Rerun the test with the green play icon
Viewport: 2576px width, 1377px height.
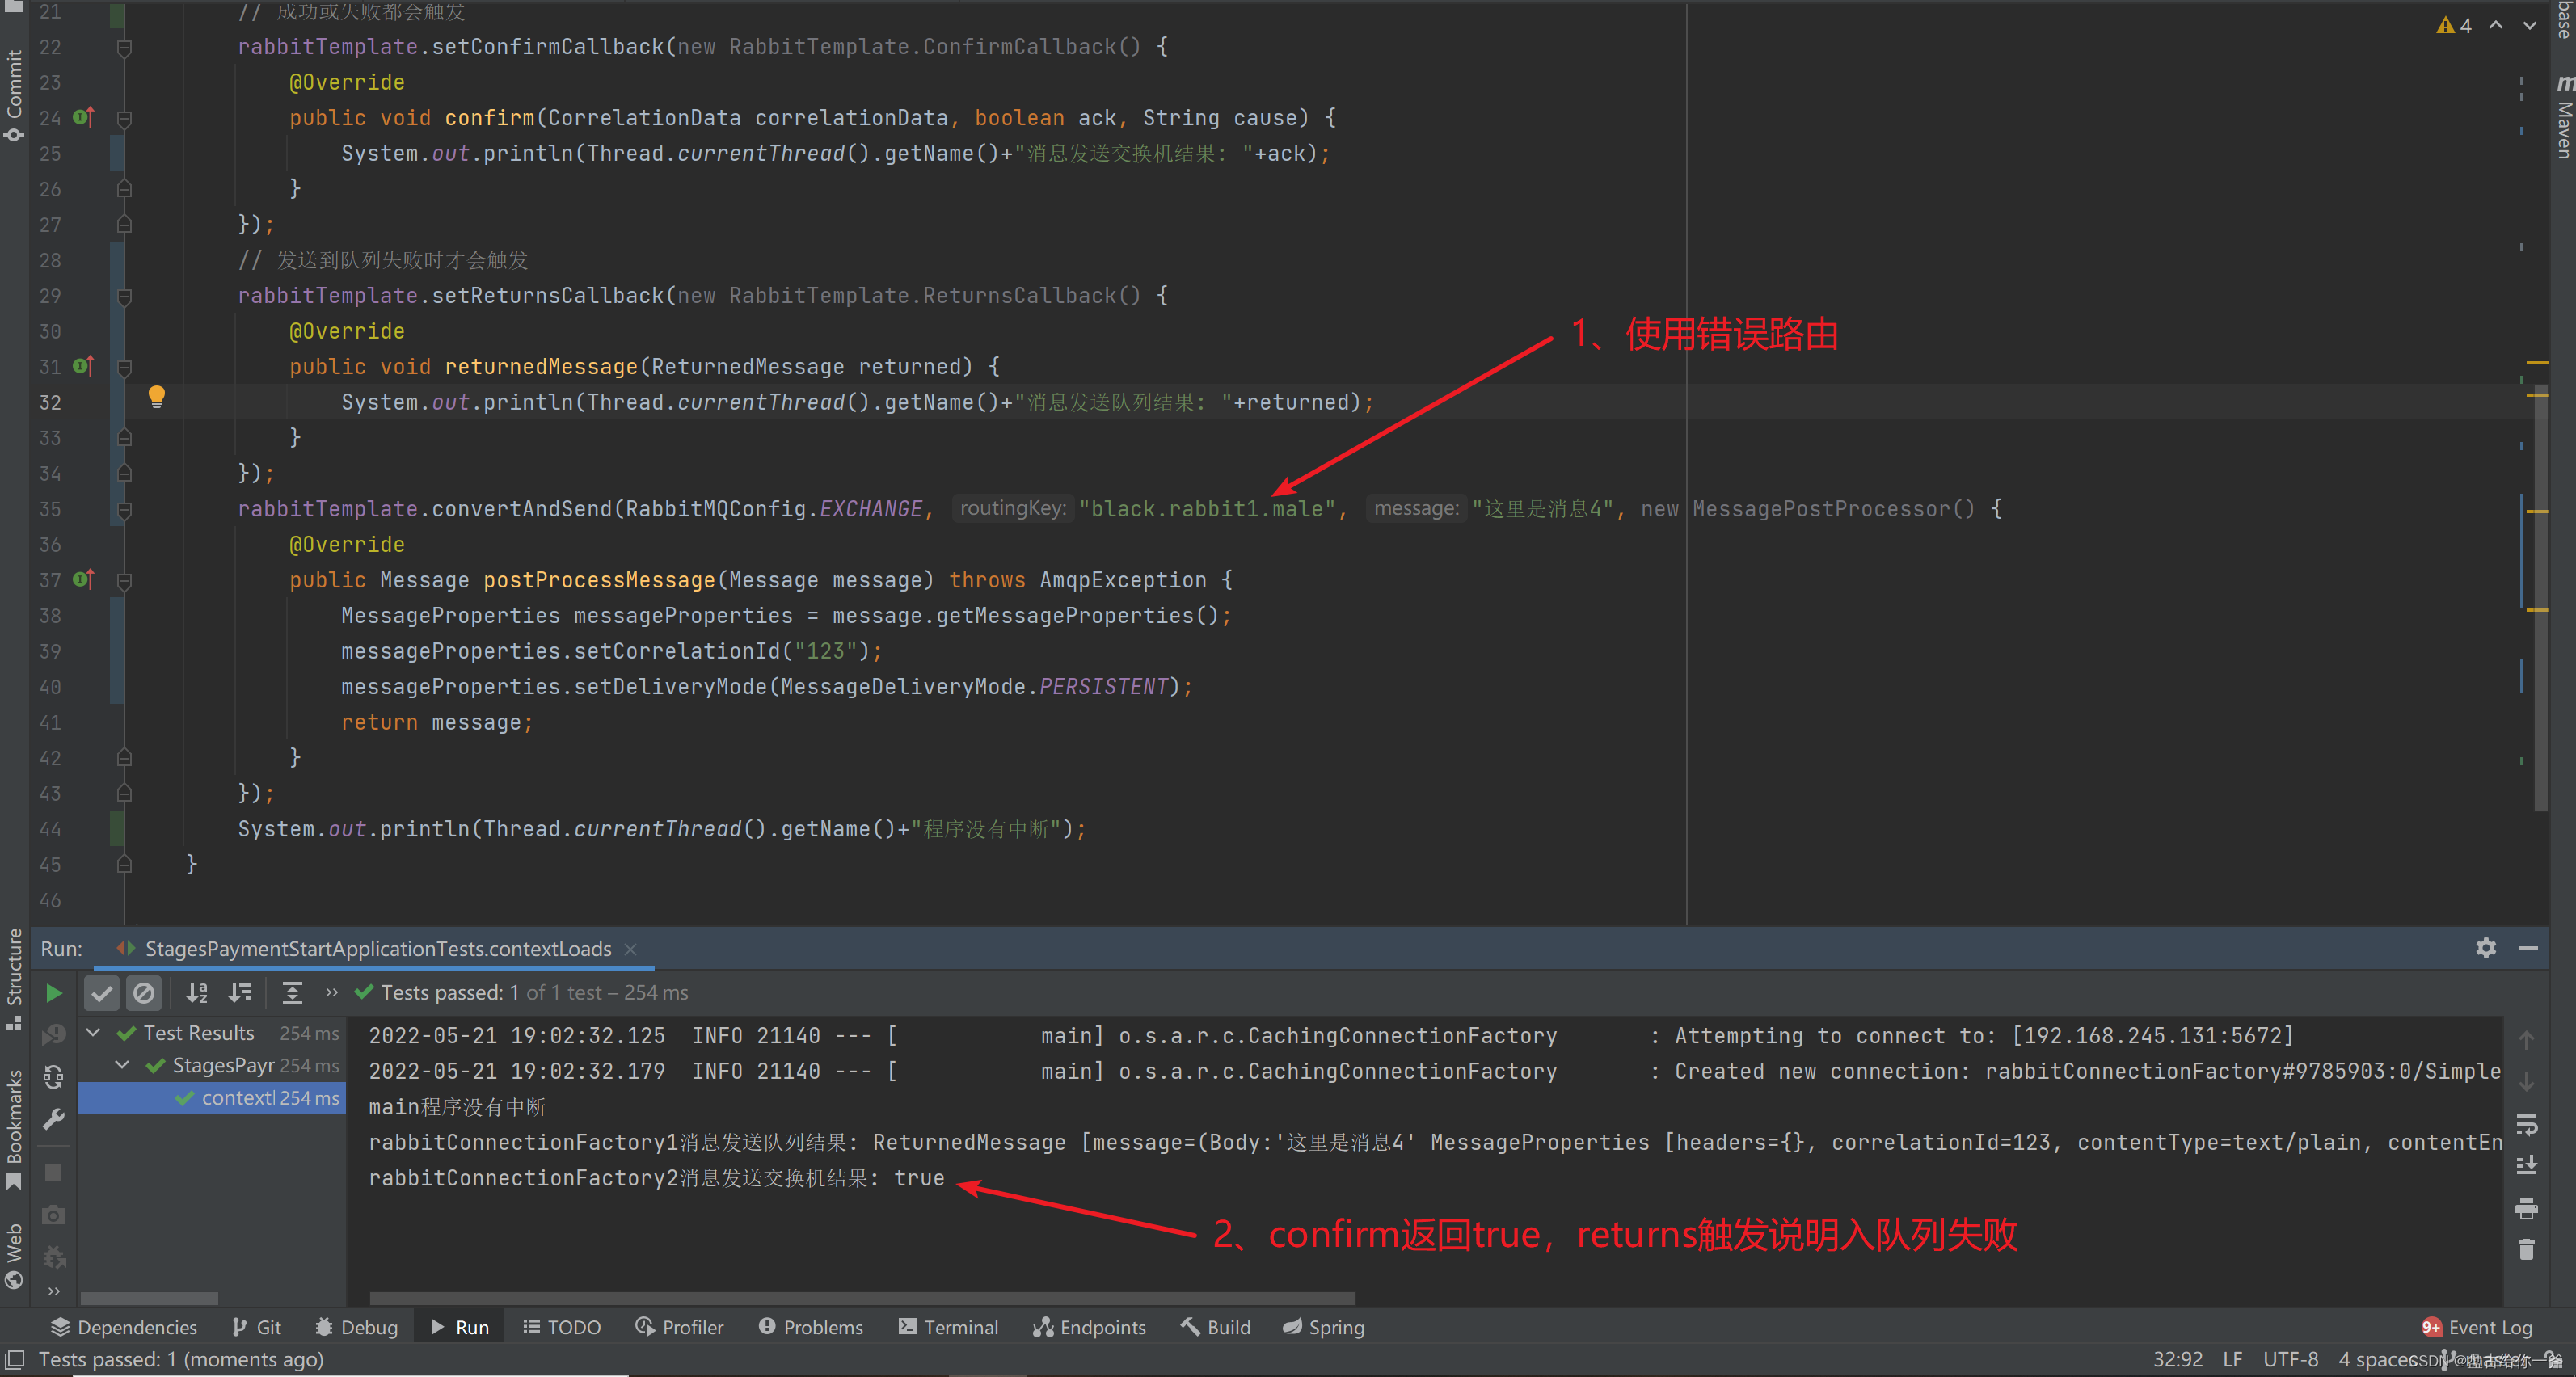click(x=54, y=992)
